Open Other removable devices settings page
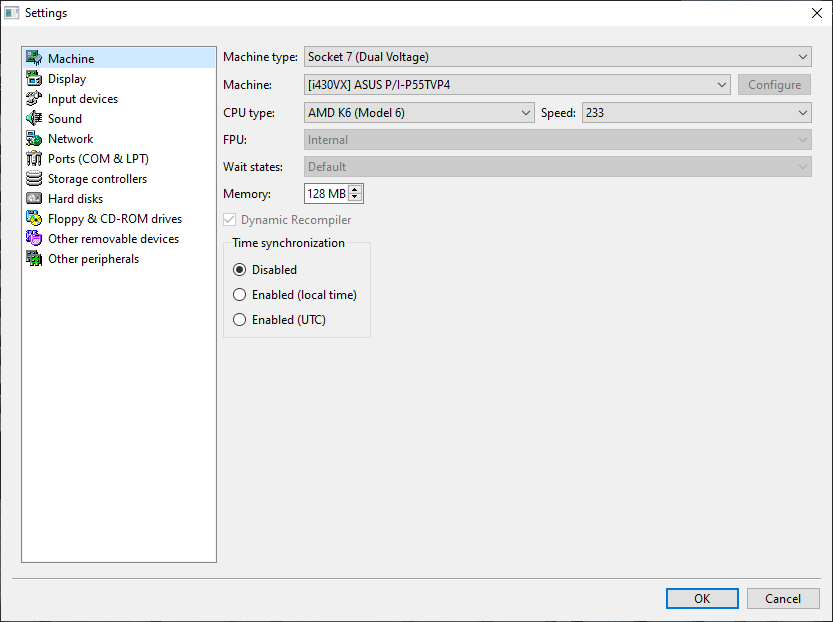 click(x=113, y=239)
